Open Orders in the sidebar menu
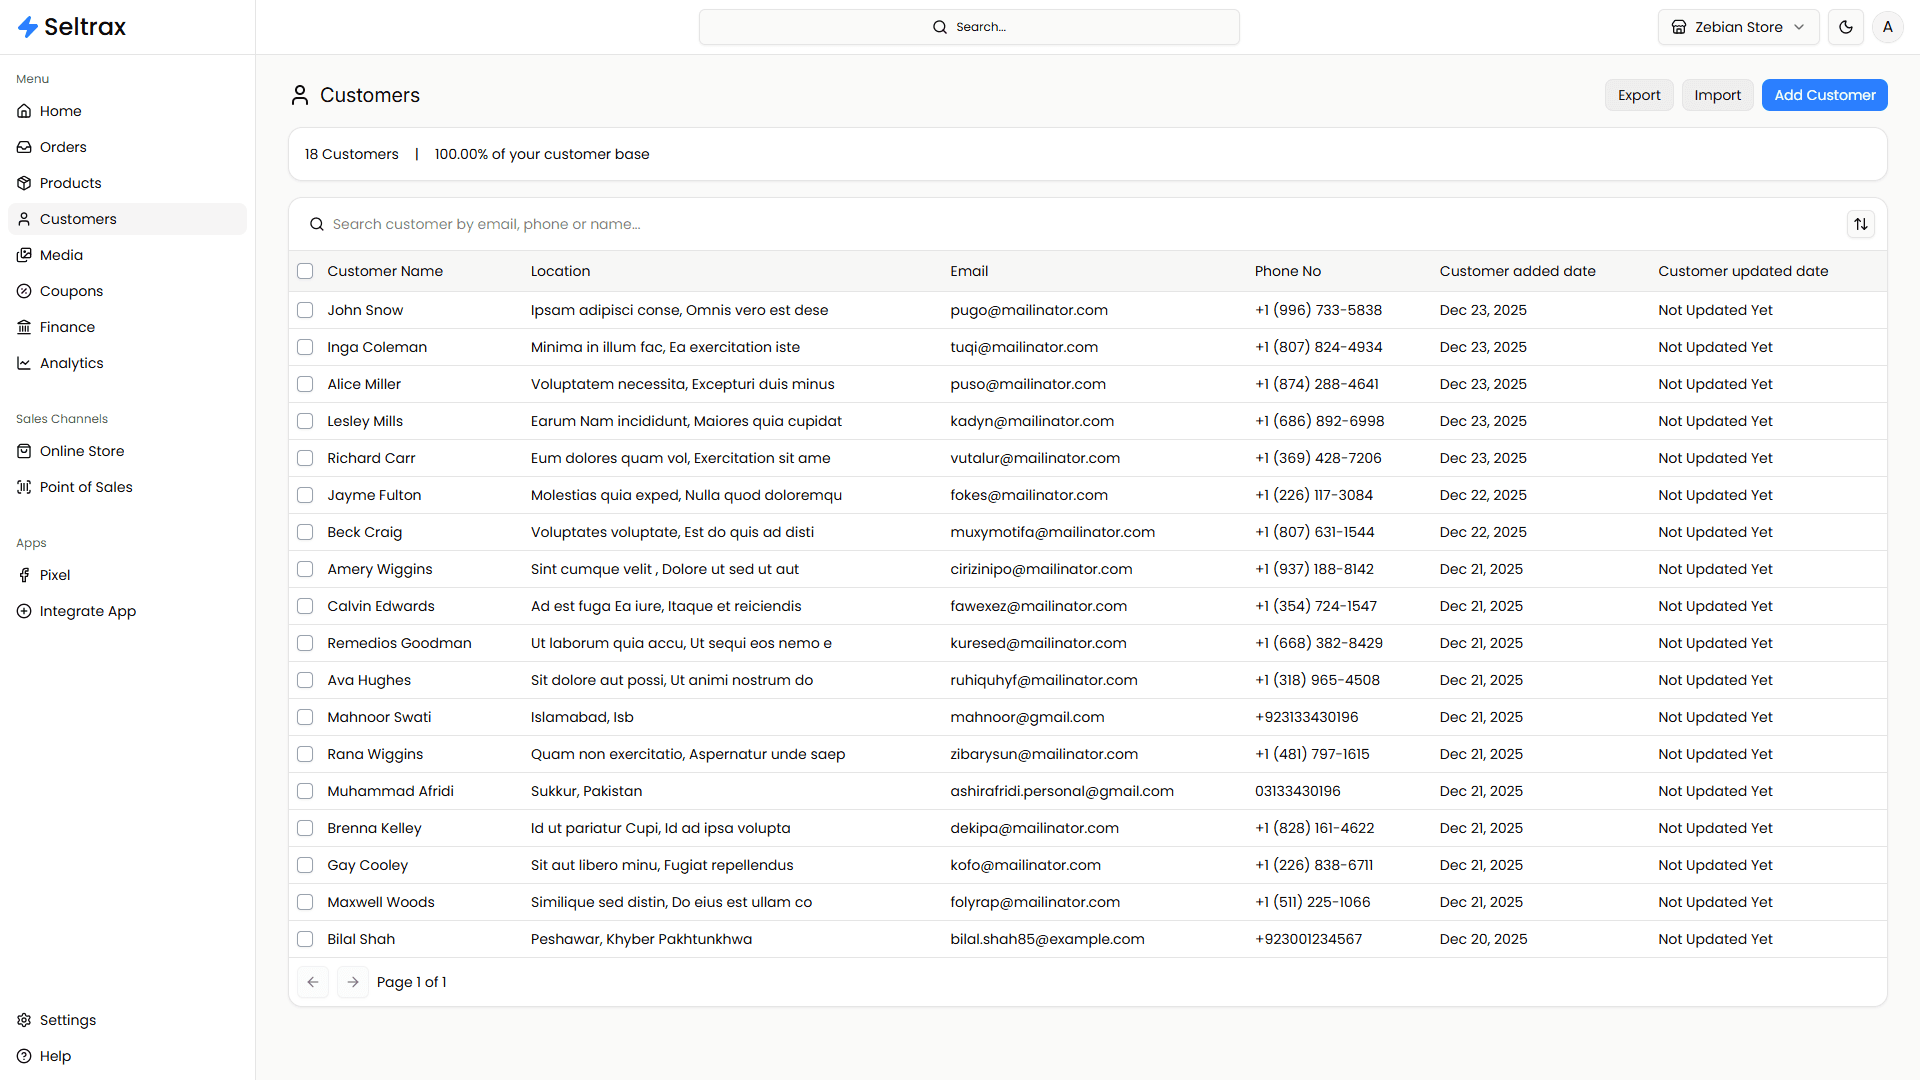 click(127, 147)
